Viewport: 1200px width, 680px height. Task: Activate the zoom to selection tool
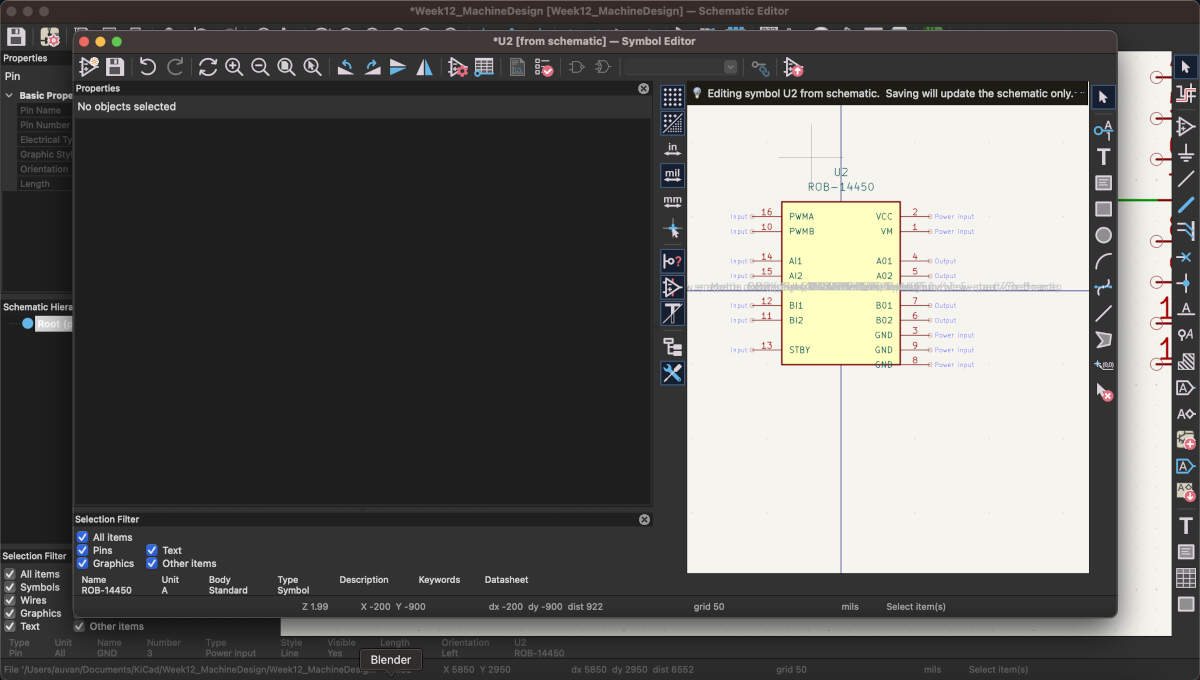312,67
